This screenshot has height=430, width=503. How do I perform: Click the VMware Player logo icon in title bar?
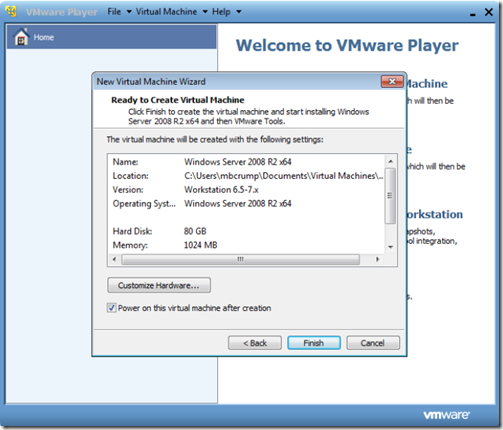tap(11, 11)
